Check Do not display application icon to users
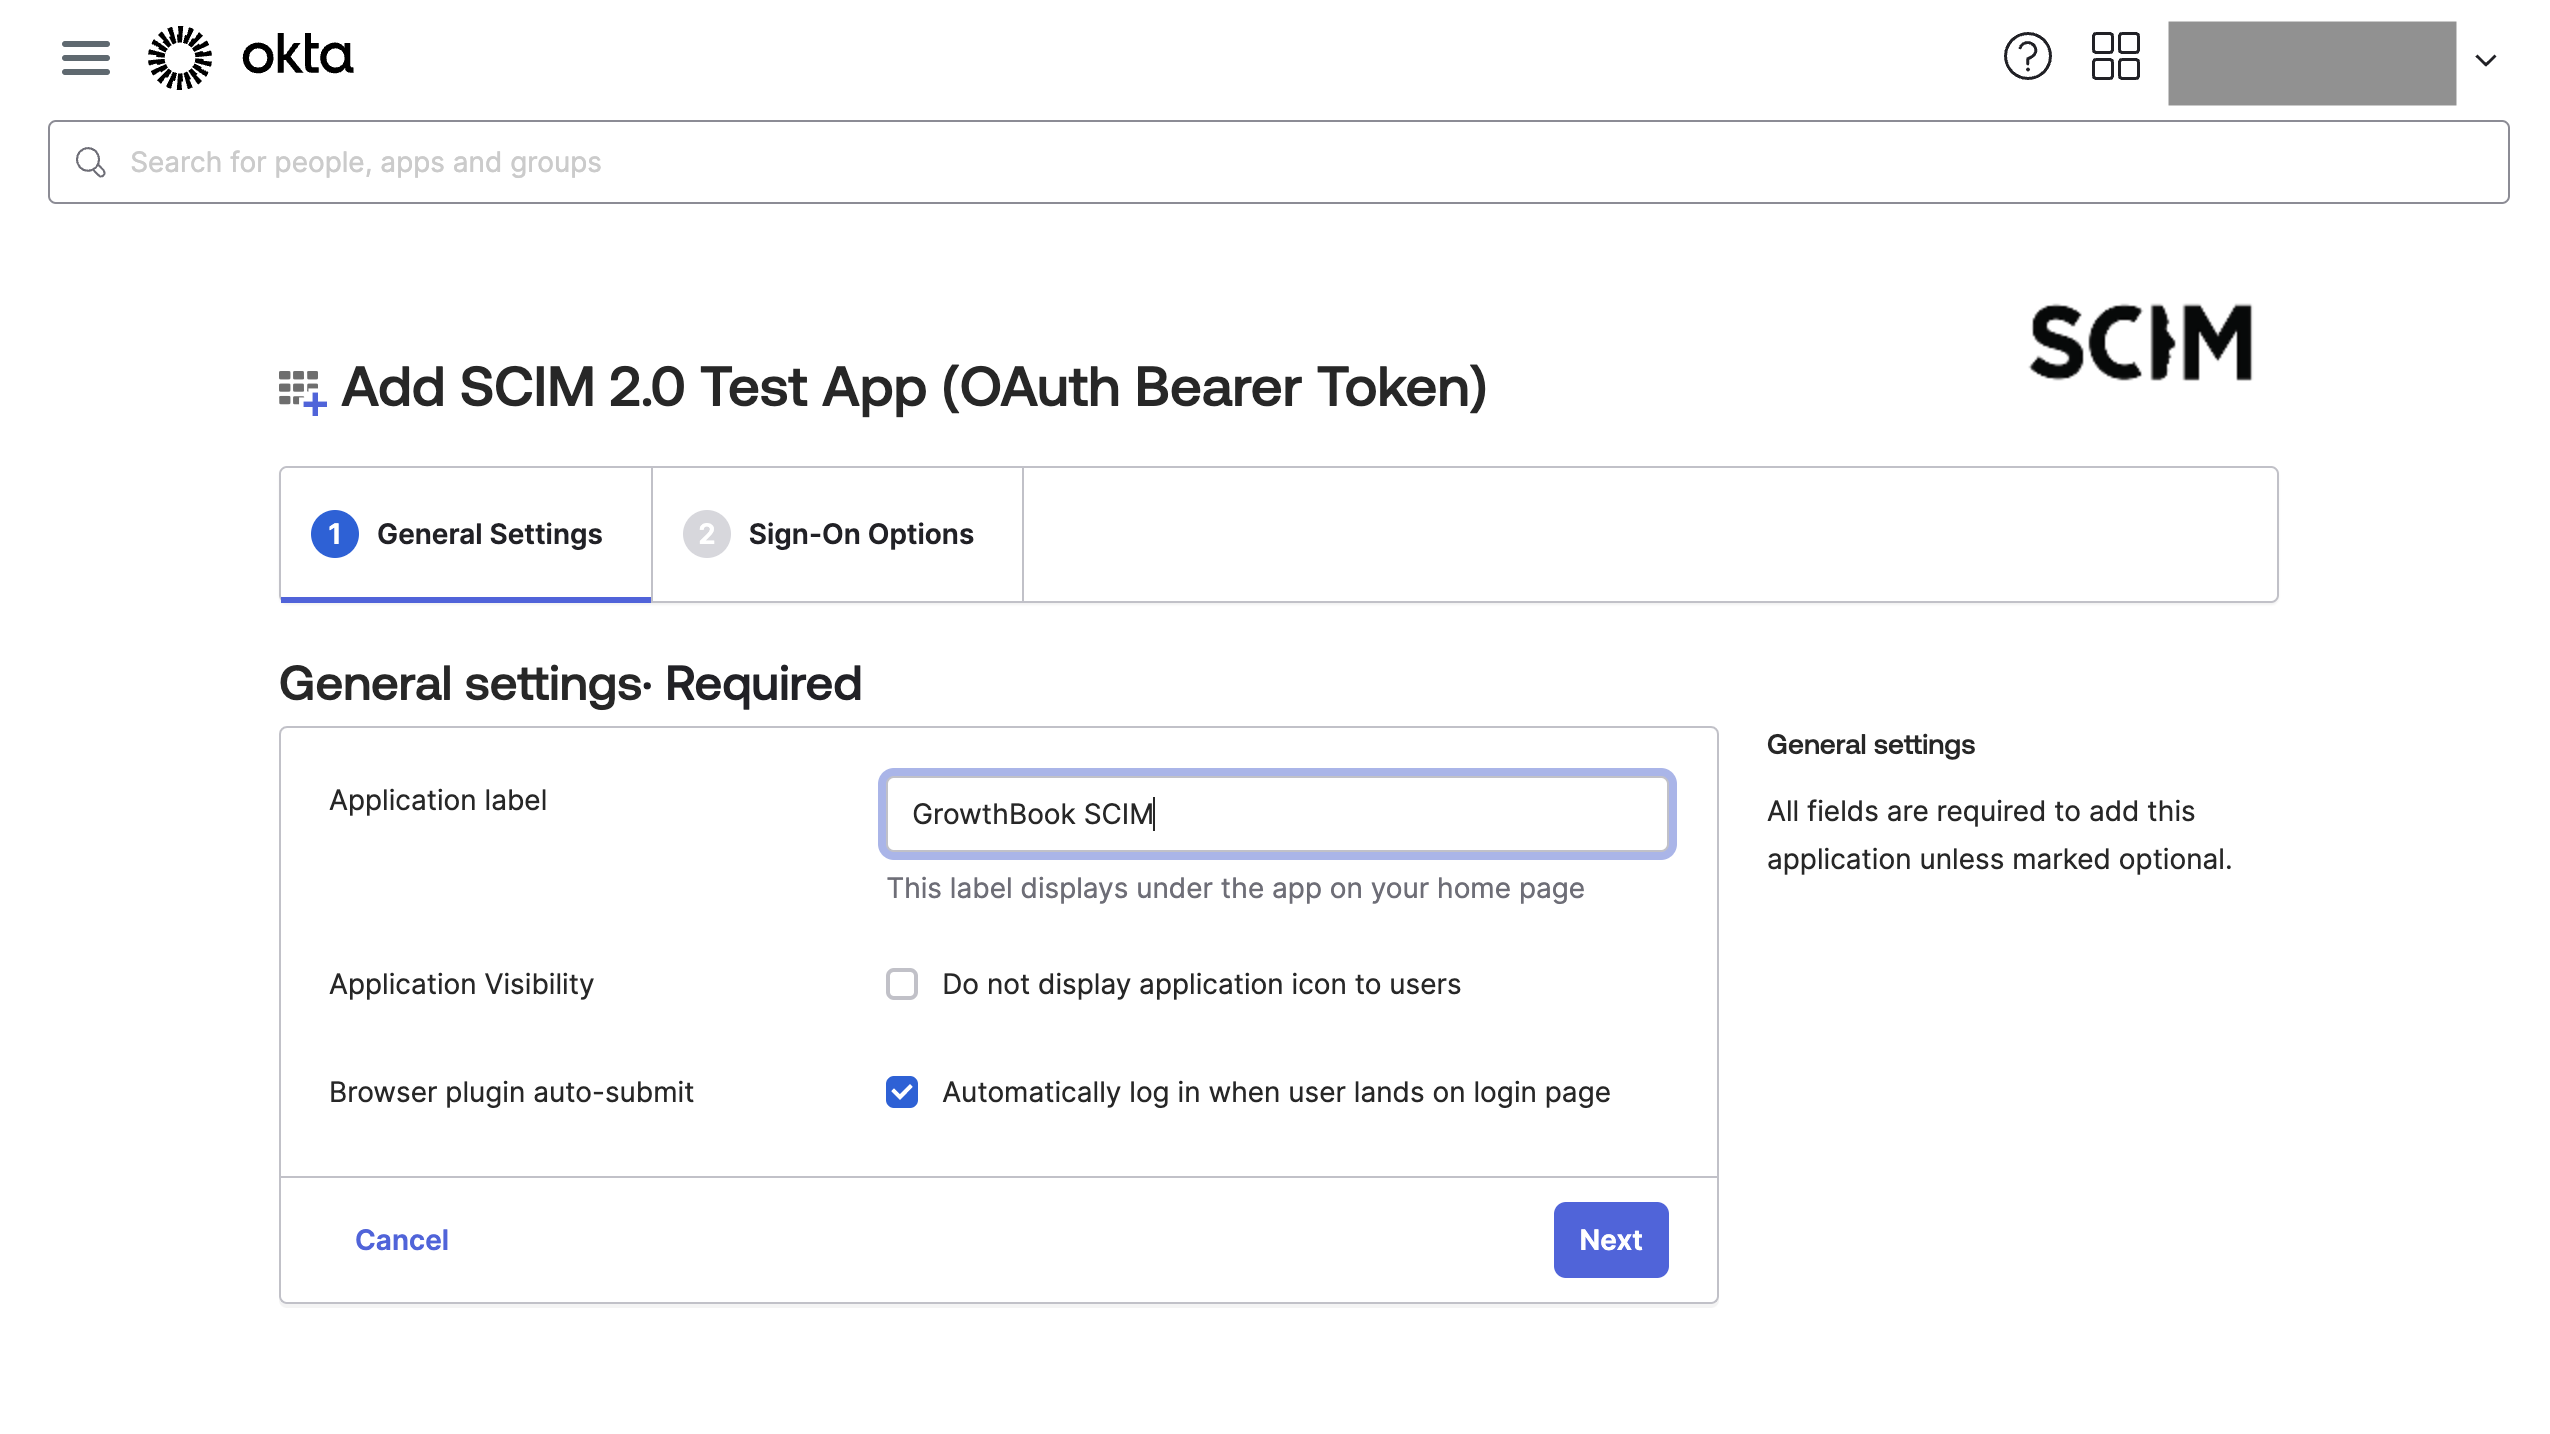 coord(901,984)
